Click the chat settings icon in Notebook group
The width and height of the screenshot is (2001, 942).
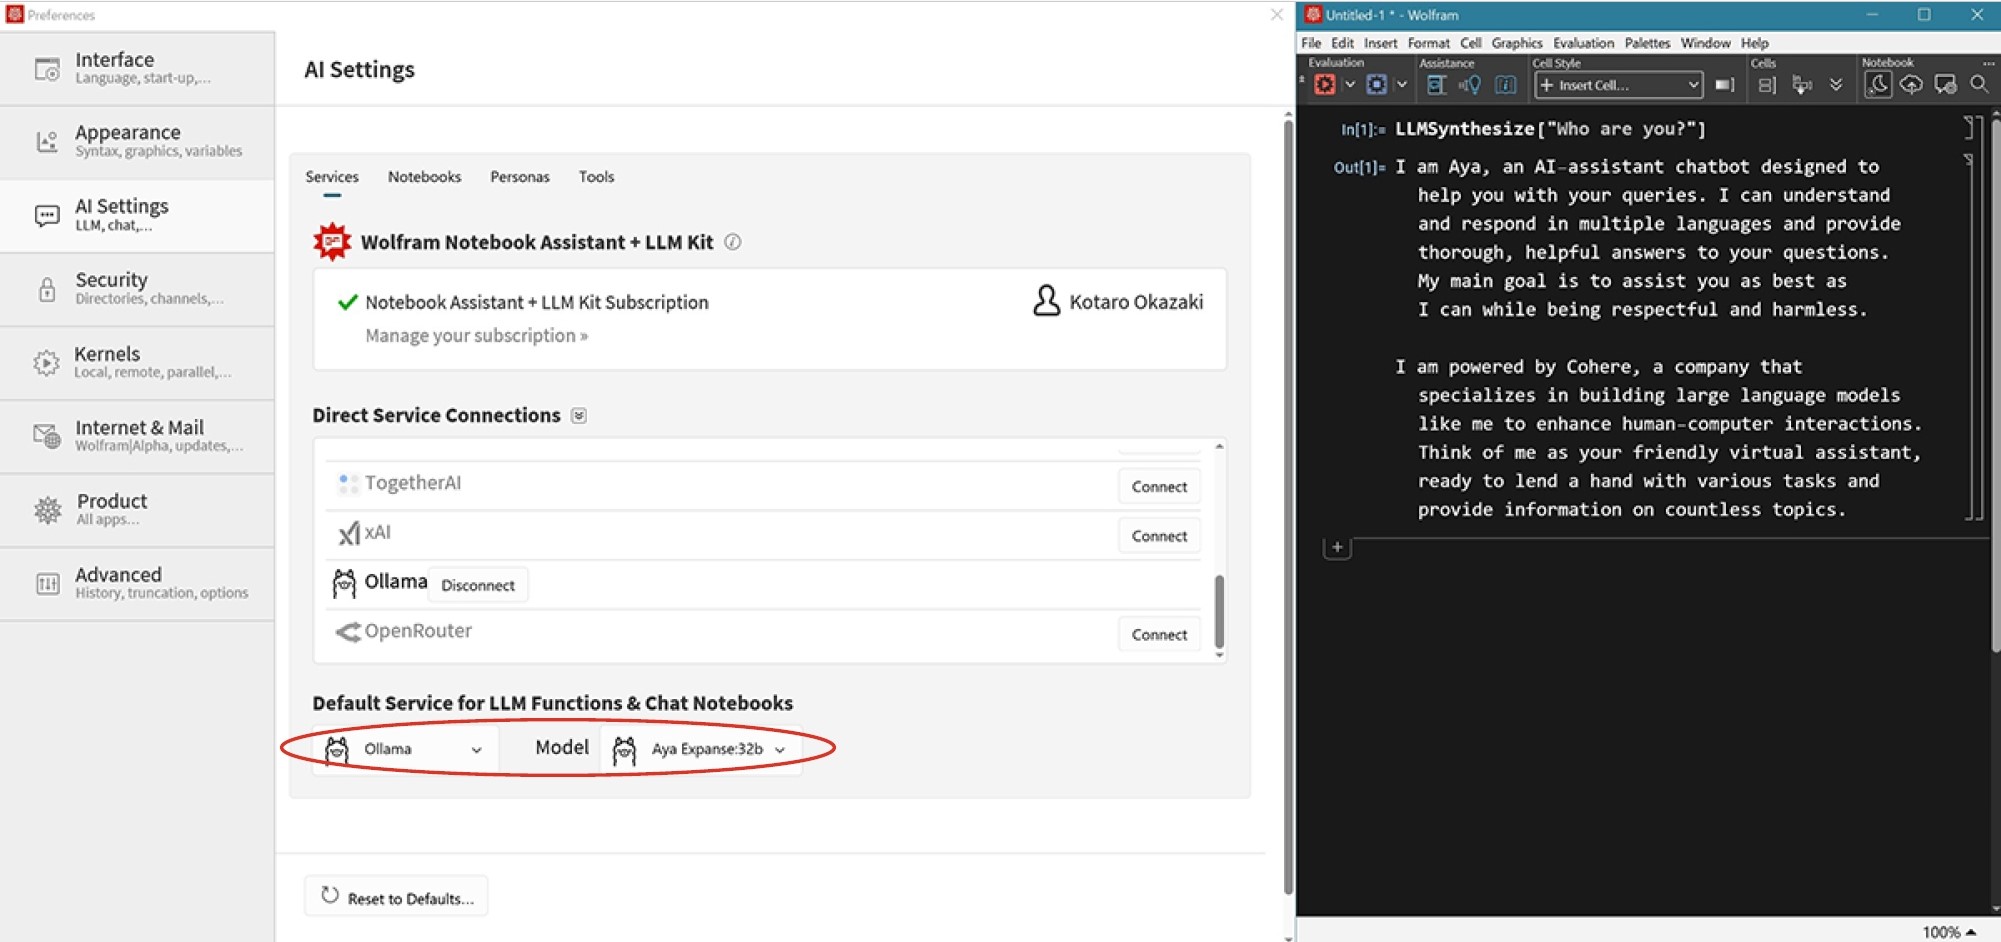click(1945, 85)
